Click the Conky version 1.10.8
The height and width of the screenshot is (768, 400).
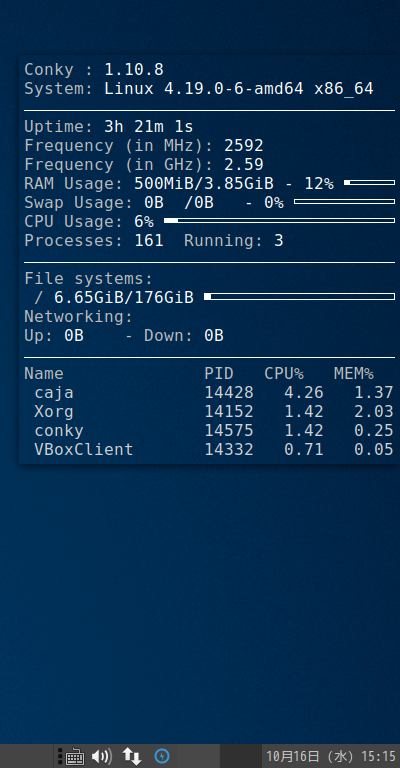[x=134, y=70]
